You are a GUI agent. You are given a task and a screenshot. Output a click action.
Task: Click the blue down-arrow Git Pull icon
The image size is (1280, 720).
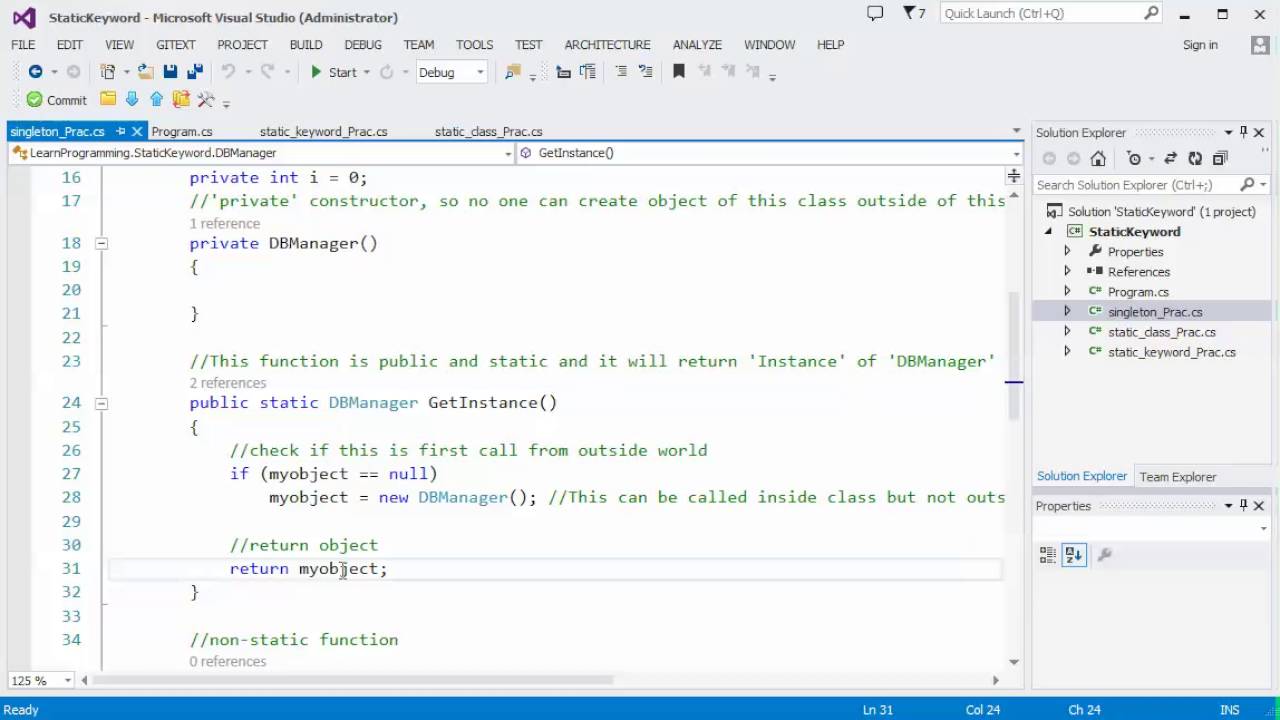coord(132,99)
